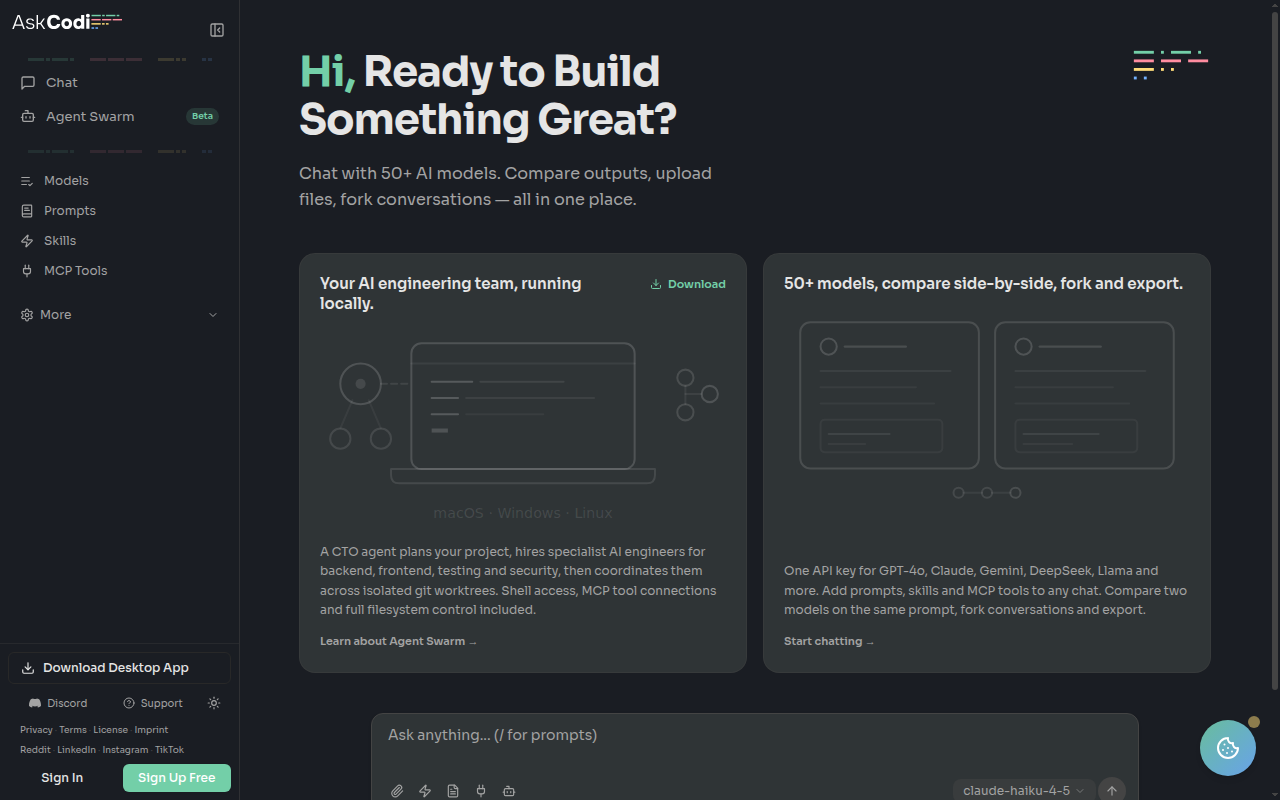Focus the Ask anything prompt field
1280x800 pixels.
[754, 735]
